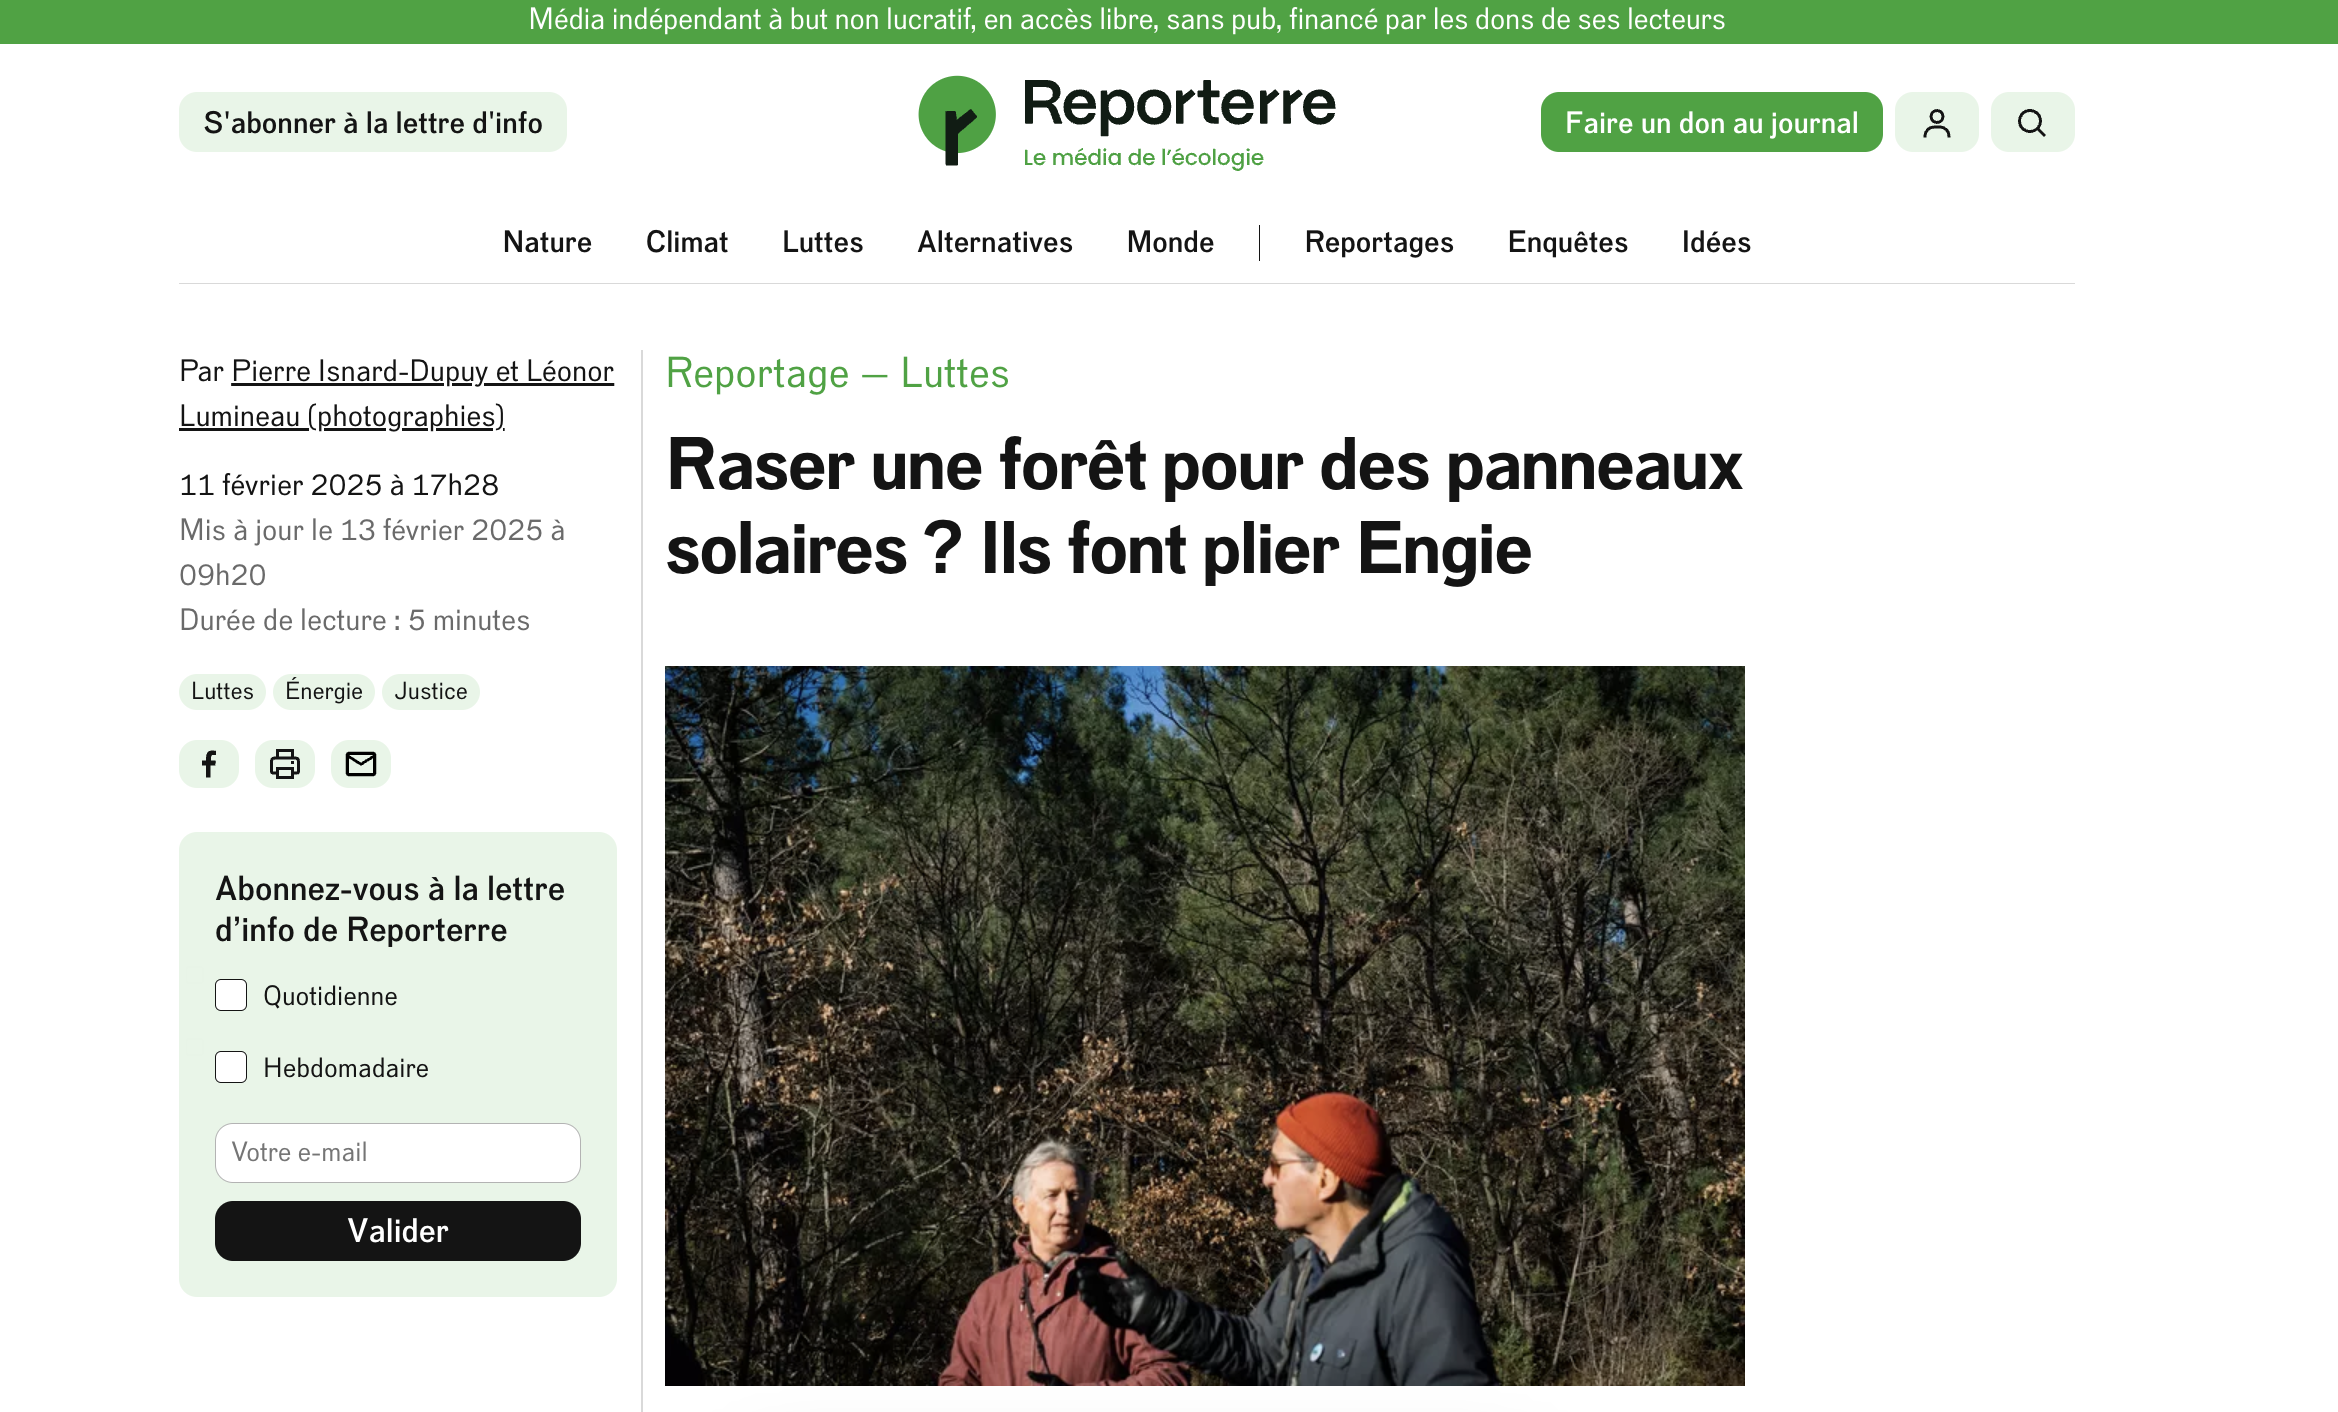Screen dimensions: 2338x1412
Task: Open the forest article photo
Action: pos(1205,1025)
